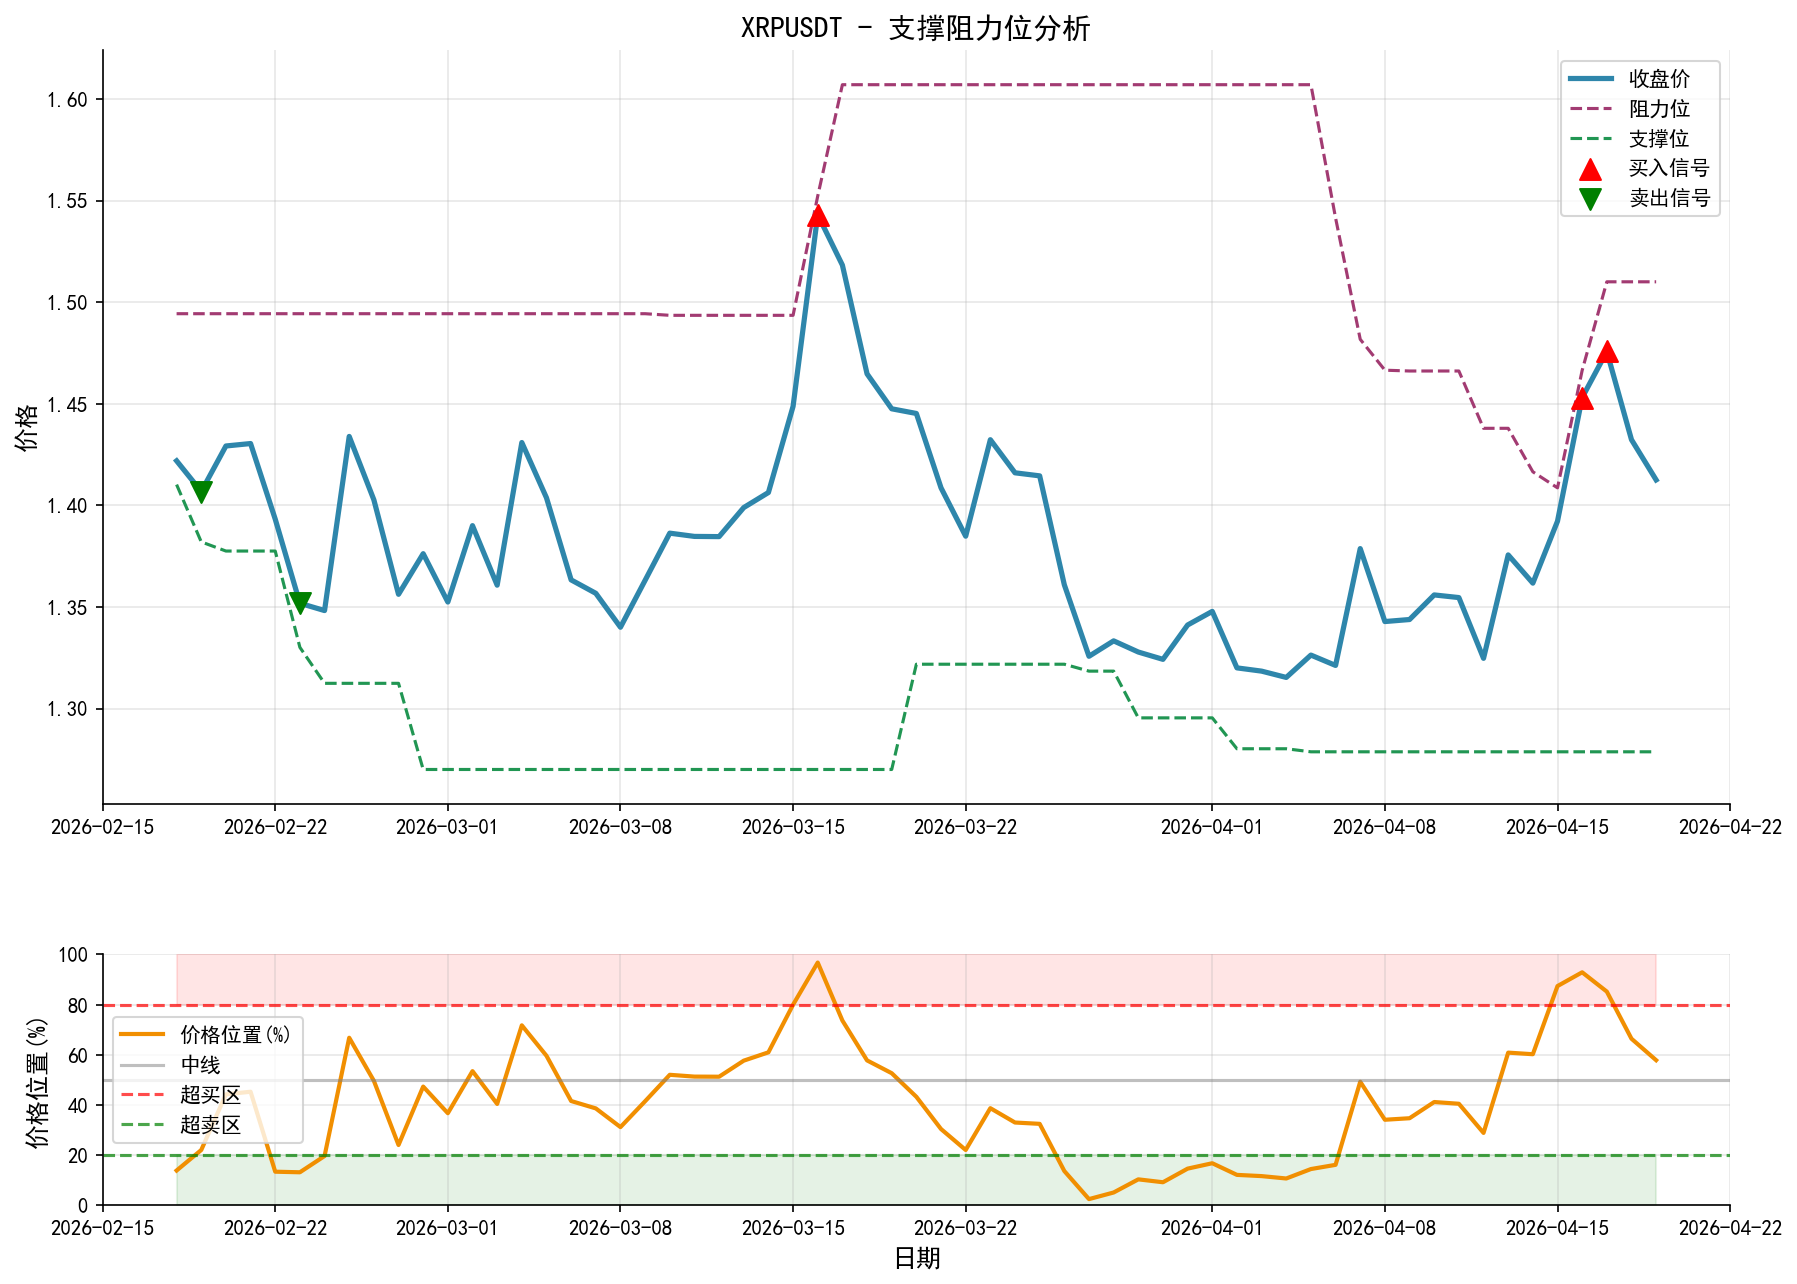Click the chart title XRPUSDT 支撑阻力位分析
1797x1284 pixels.
coord(915,28)
